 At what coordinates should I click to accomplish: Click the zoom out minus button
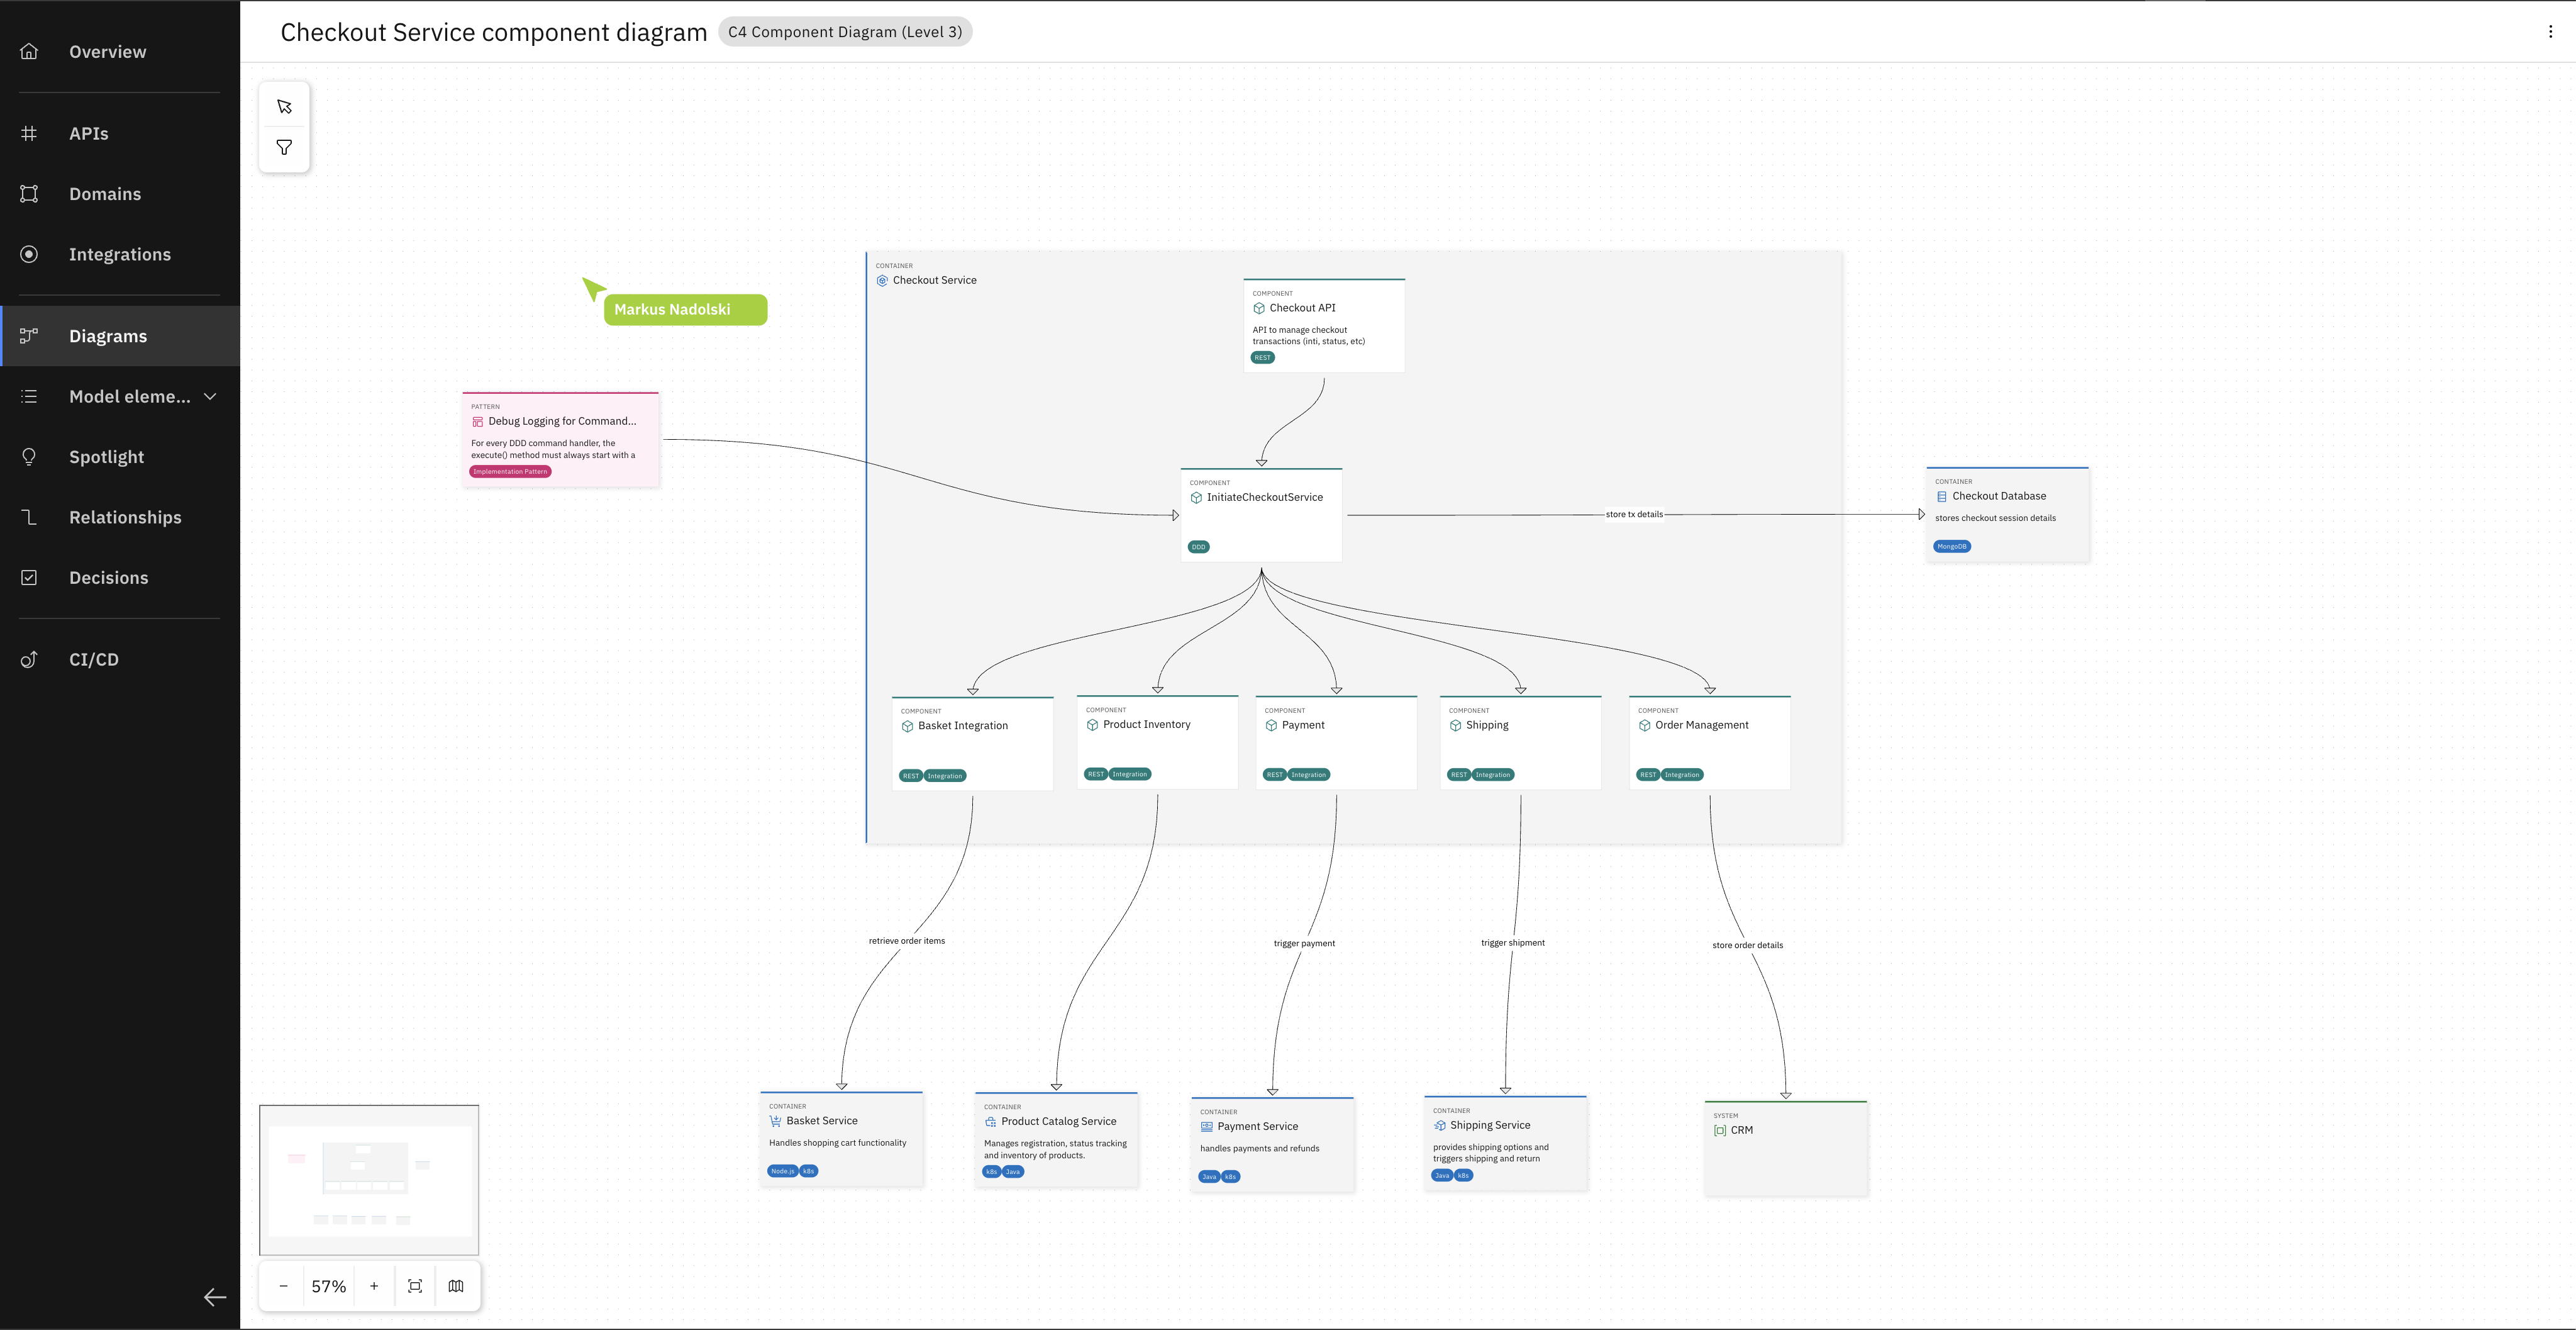(x=283, y=1286)
